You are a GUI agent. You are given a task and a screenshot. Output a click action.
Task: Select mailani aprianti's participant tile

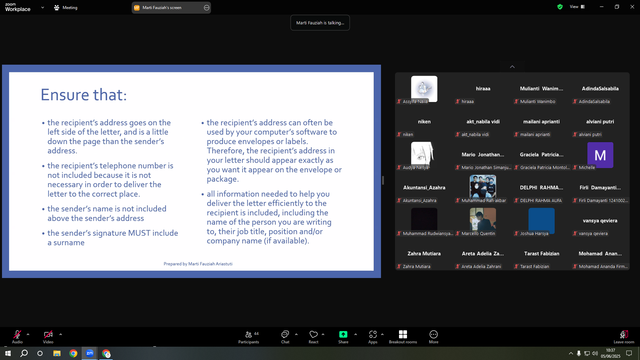pyautogui.click(x=541, y=122)
